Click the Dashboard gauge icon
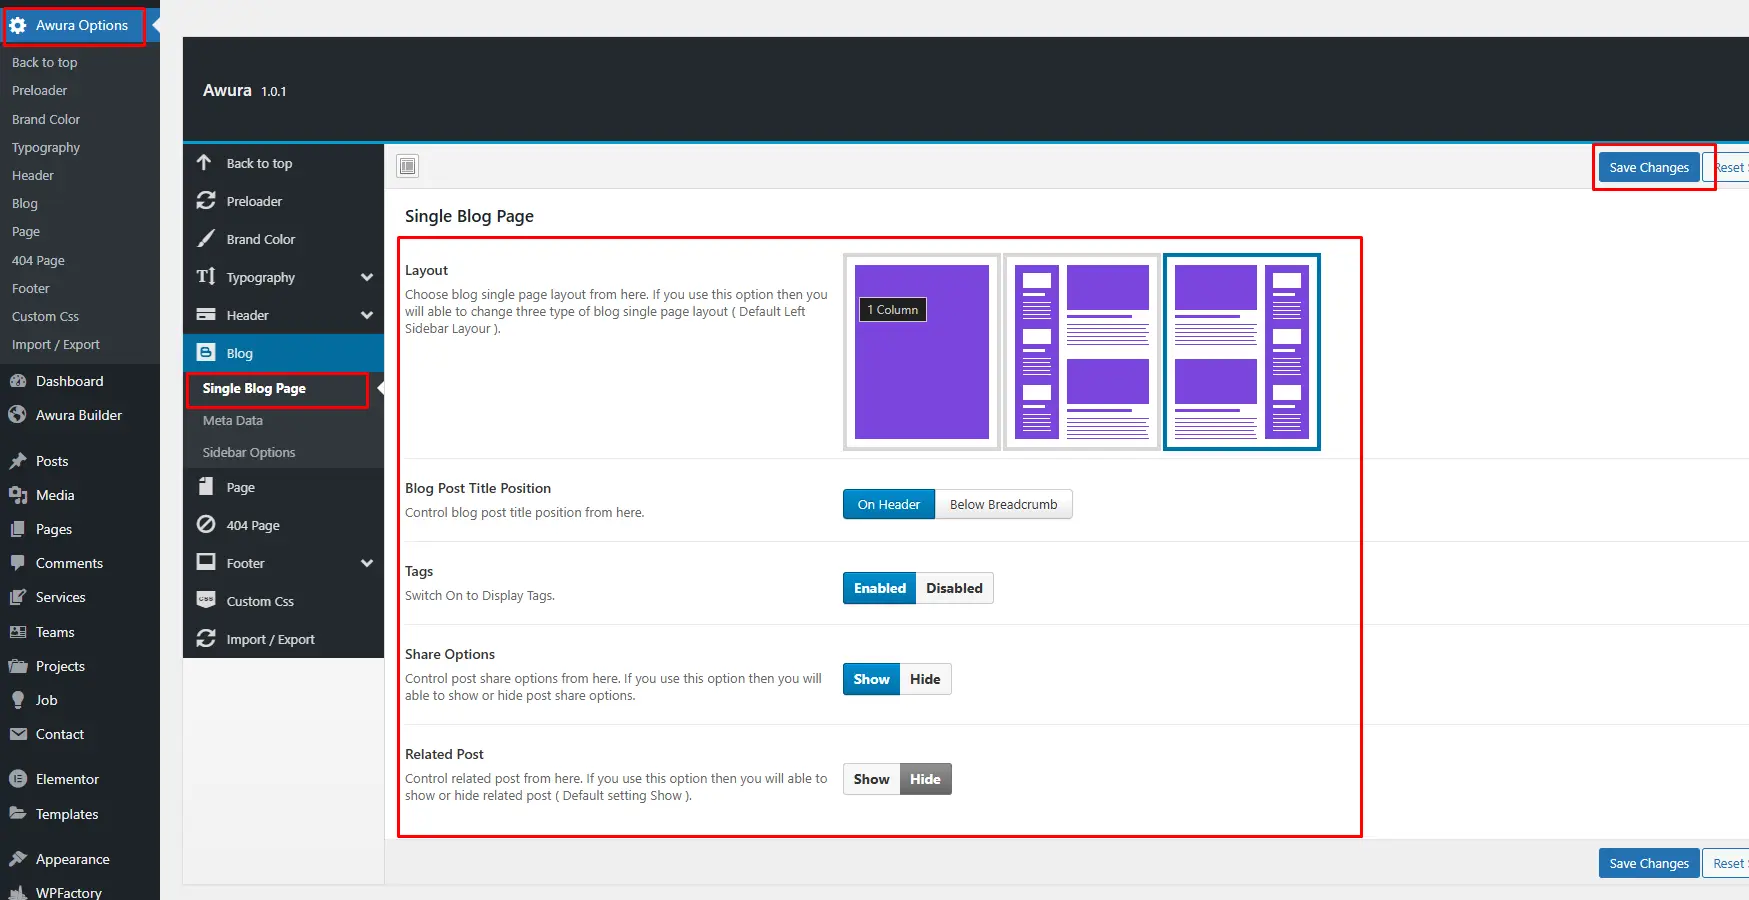This screenshot has width=1749, height=900. pyautogui.click(x=17, y=381)
